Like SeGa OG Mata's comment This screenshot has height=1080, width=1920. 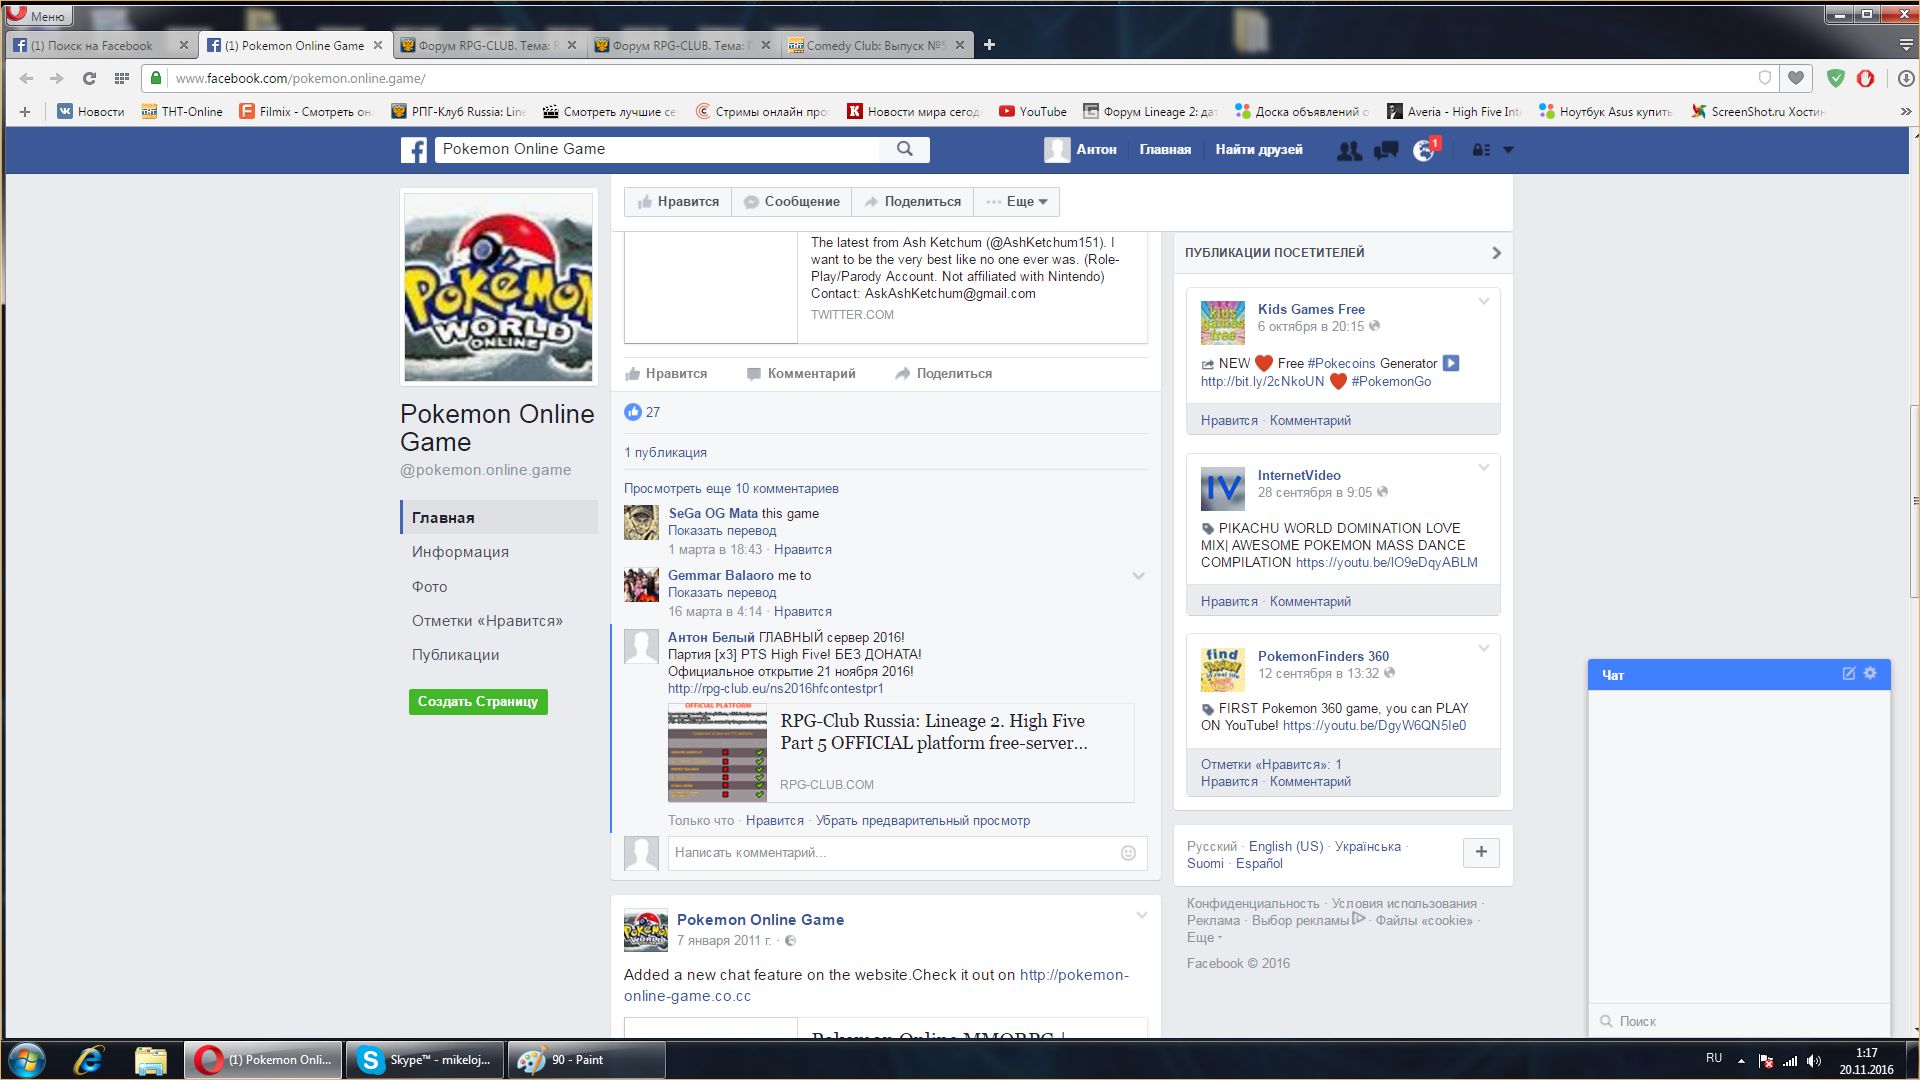(x=802, y=550)
